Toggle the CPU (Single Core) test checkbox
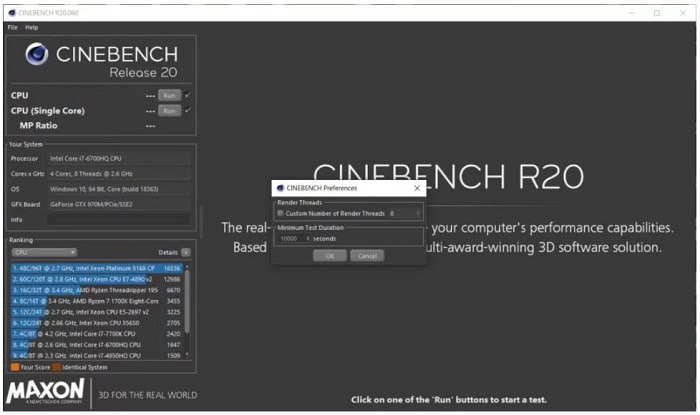Viewport: 700px width, 415px height. [x=188, y=110]
